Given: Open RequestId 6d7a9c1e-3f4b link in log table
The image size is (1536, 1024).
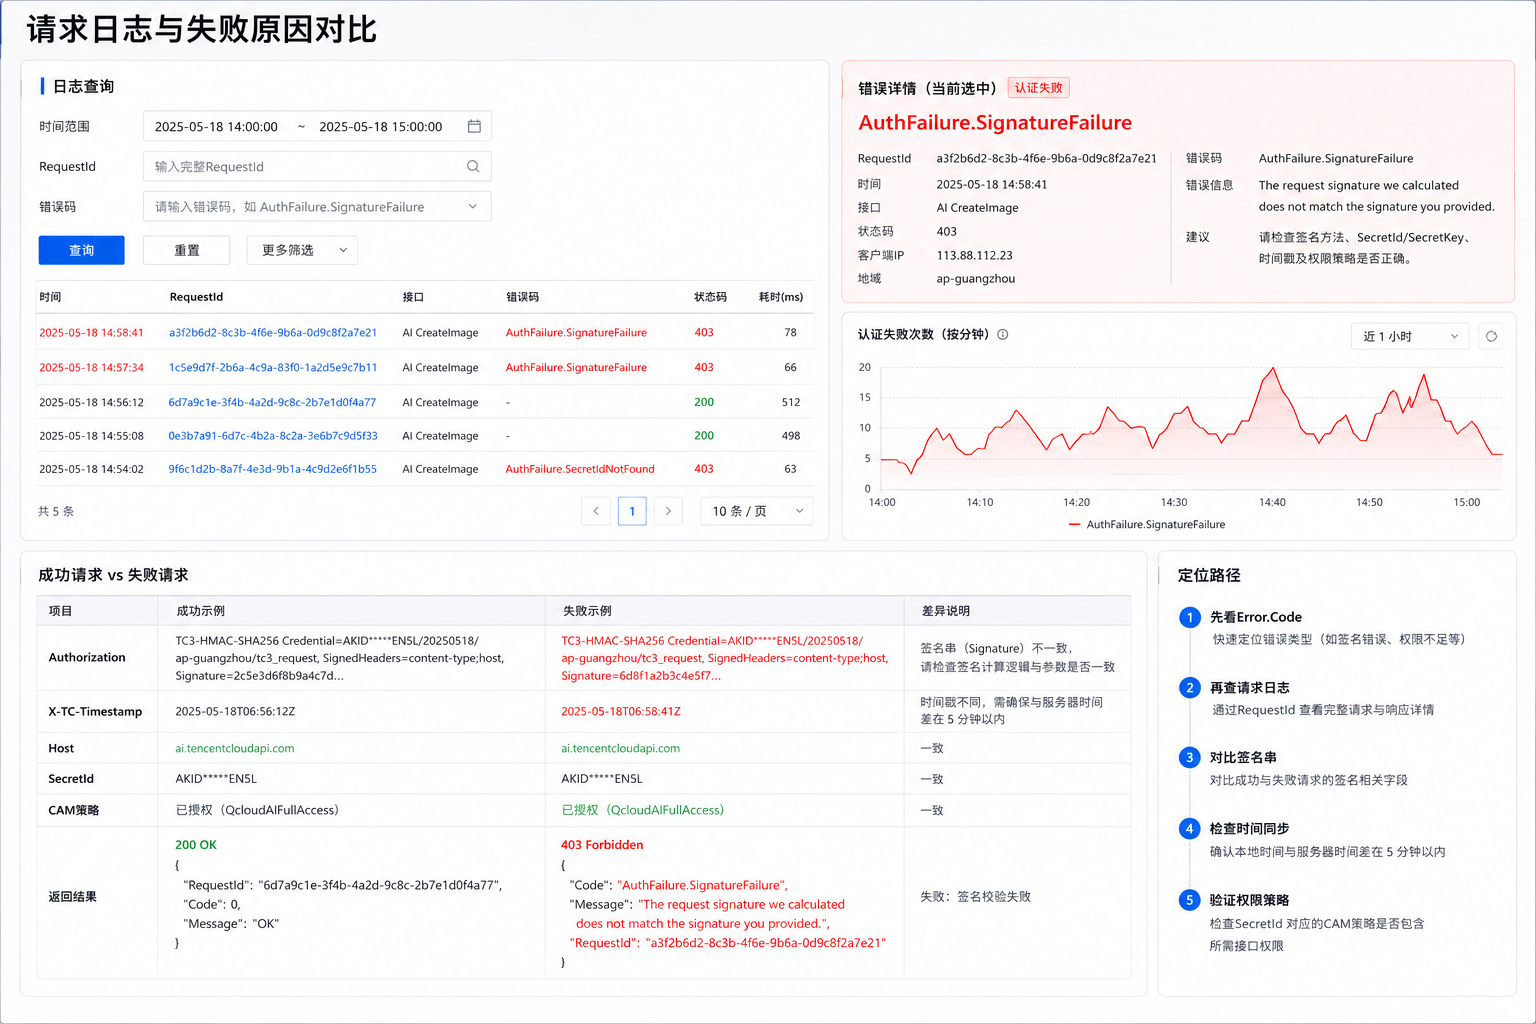Looking at the screenshot, I should pyautogui.click(x=272, y=403).
